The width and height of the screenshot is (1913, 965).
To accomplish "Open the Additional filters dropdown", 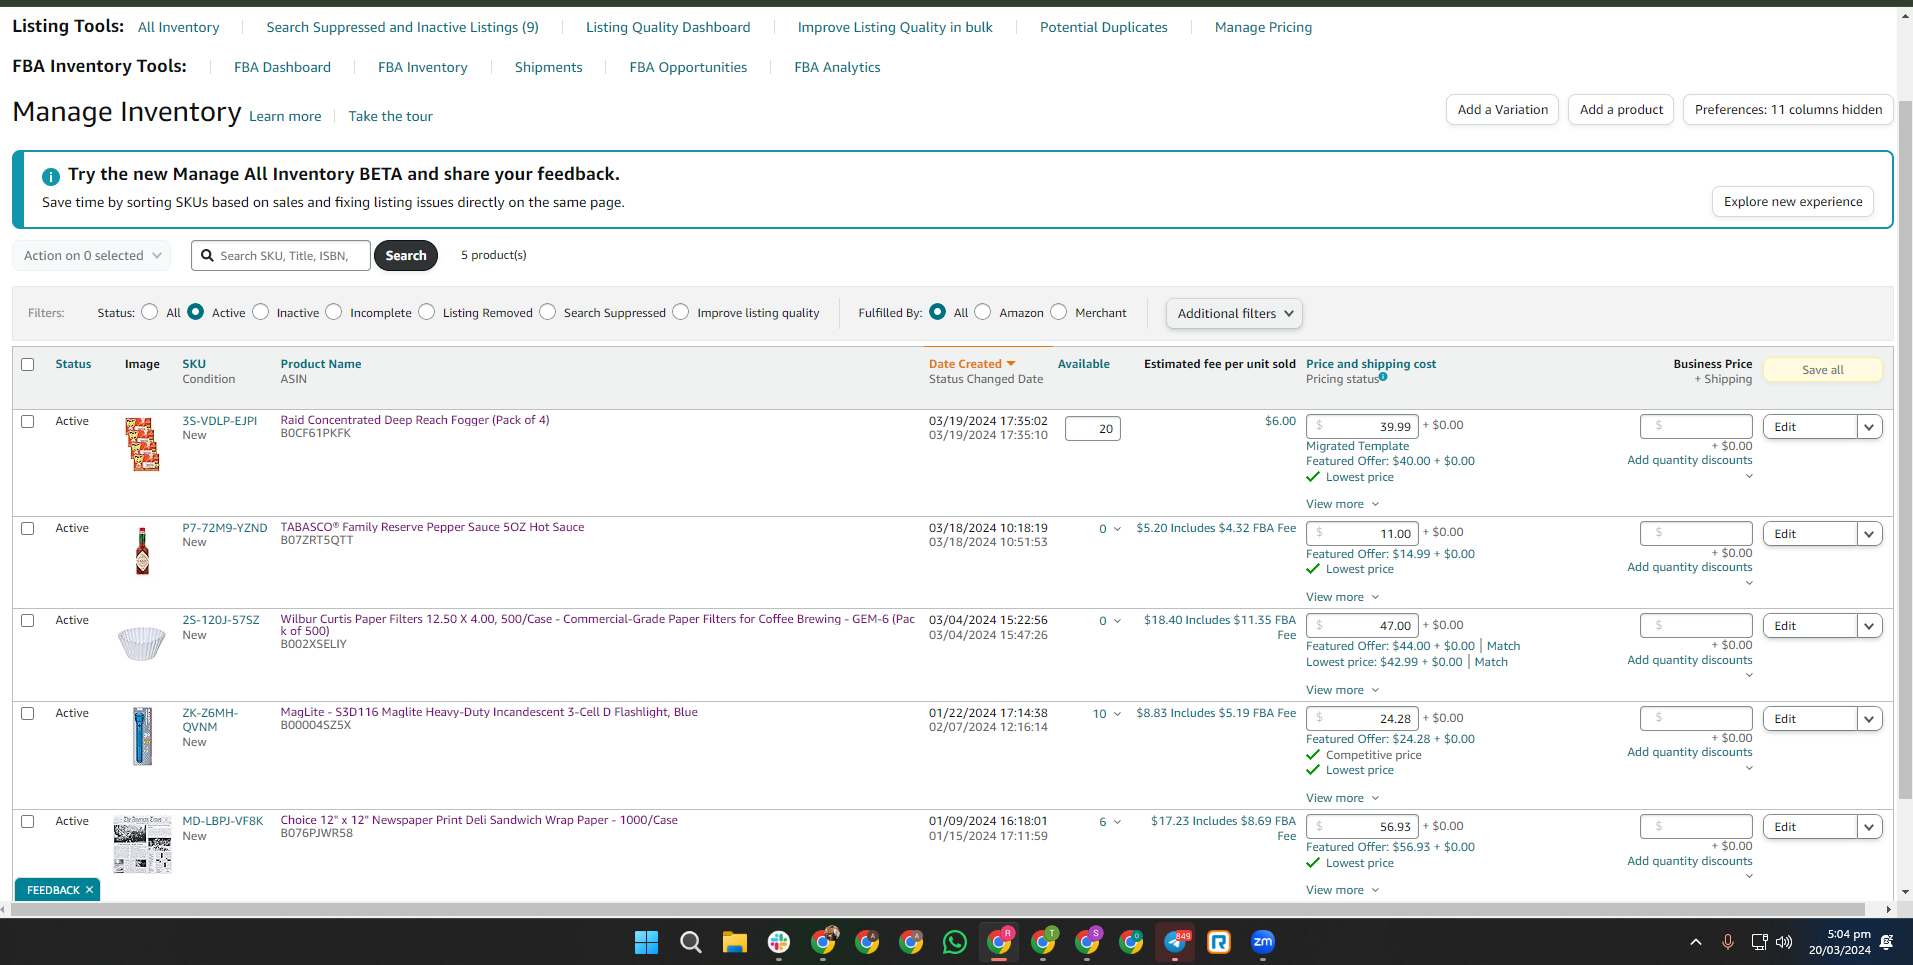I will 1234,313.
